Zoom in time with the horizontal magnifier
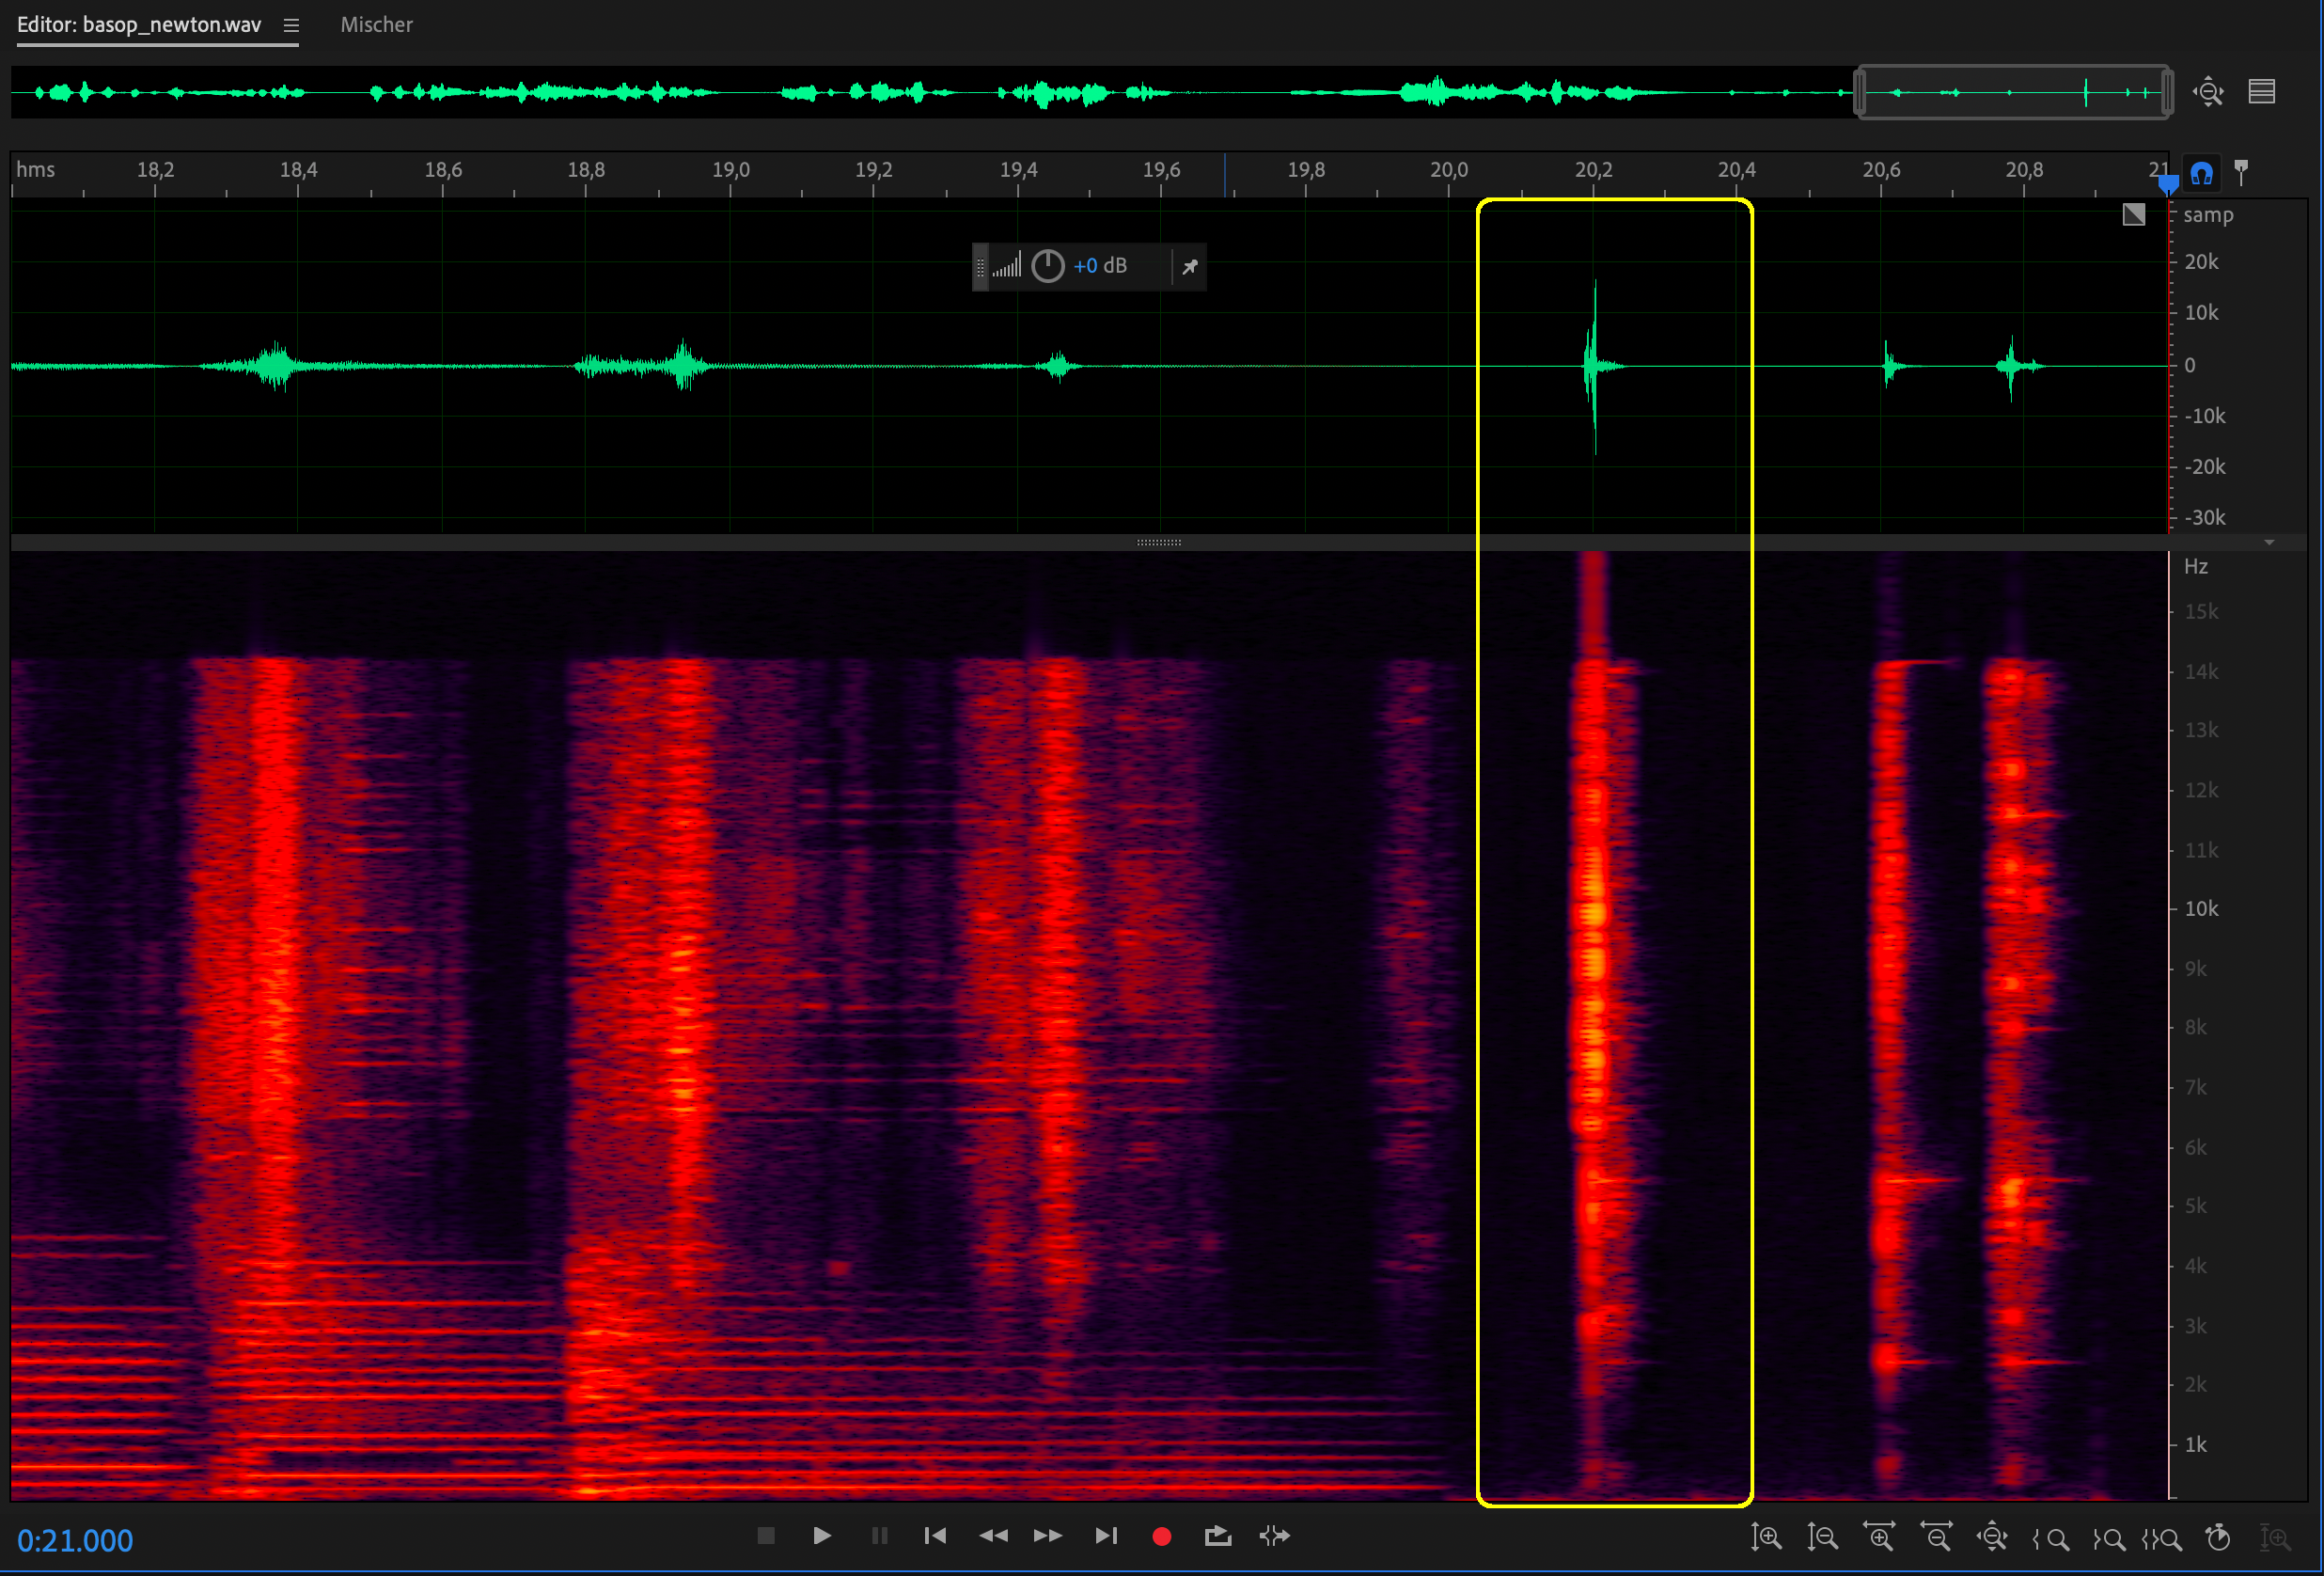Screen dimensions: 2324x1576 pos(1879,1537)
